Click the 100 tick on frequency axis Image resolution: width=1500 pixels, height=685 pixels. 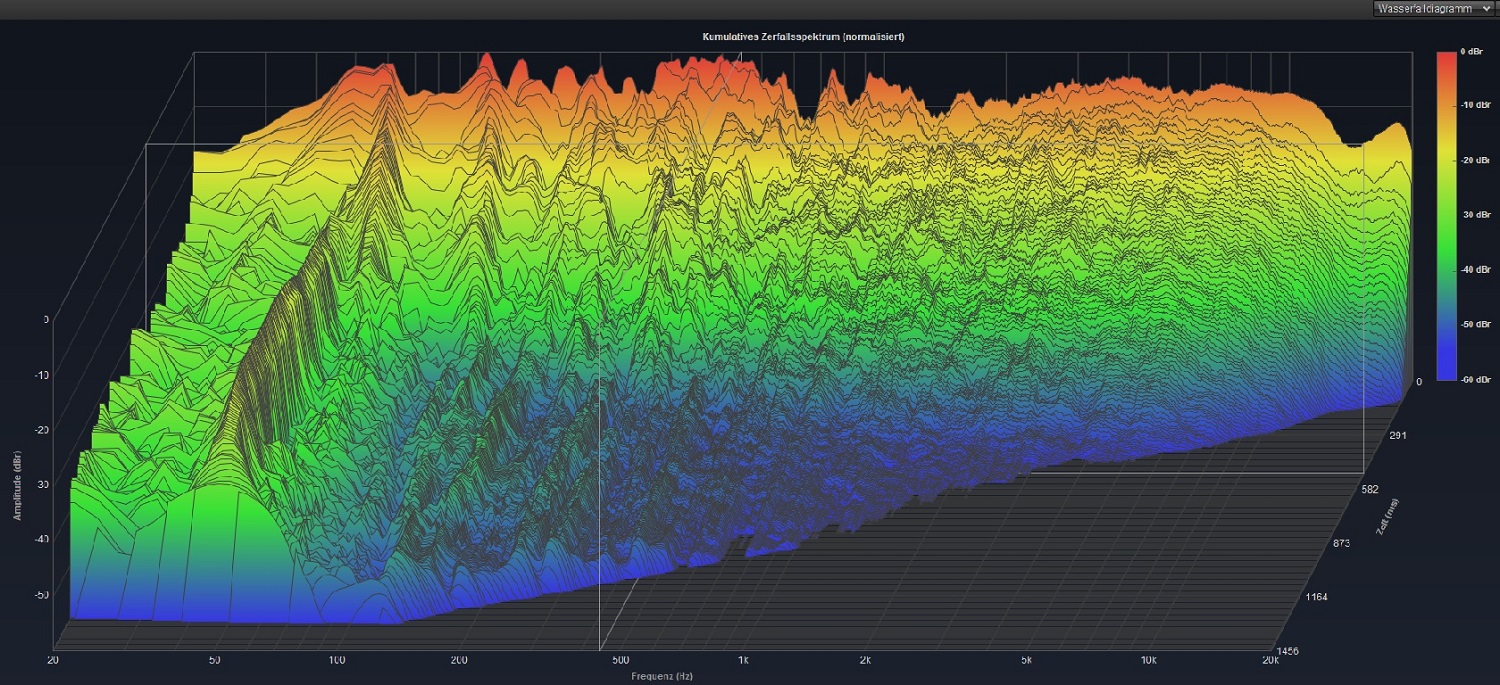pyautogui.click(x=336, y=661)
